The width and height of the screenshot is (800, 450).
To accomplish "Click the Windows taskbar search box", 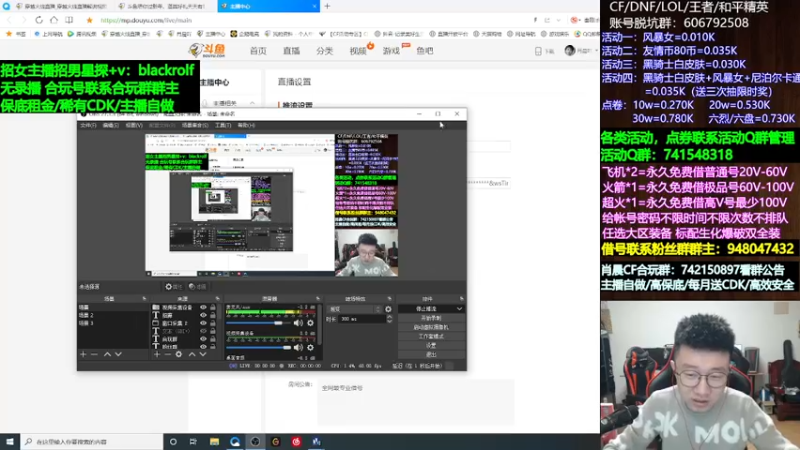I will [x=92, y=441].
